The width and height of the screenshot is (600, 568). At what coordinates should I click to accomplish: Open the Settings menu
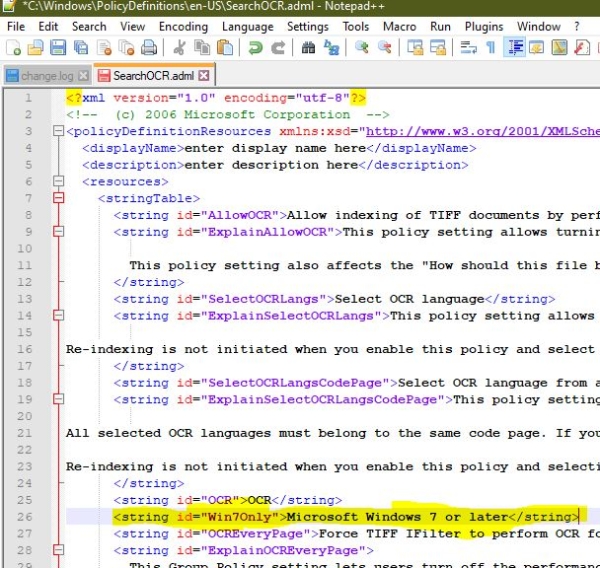coord(308,26)
